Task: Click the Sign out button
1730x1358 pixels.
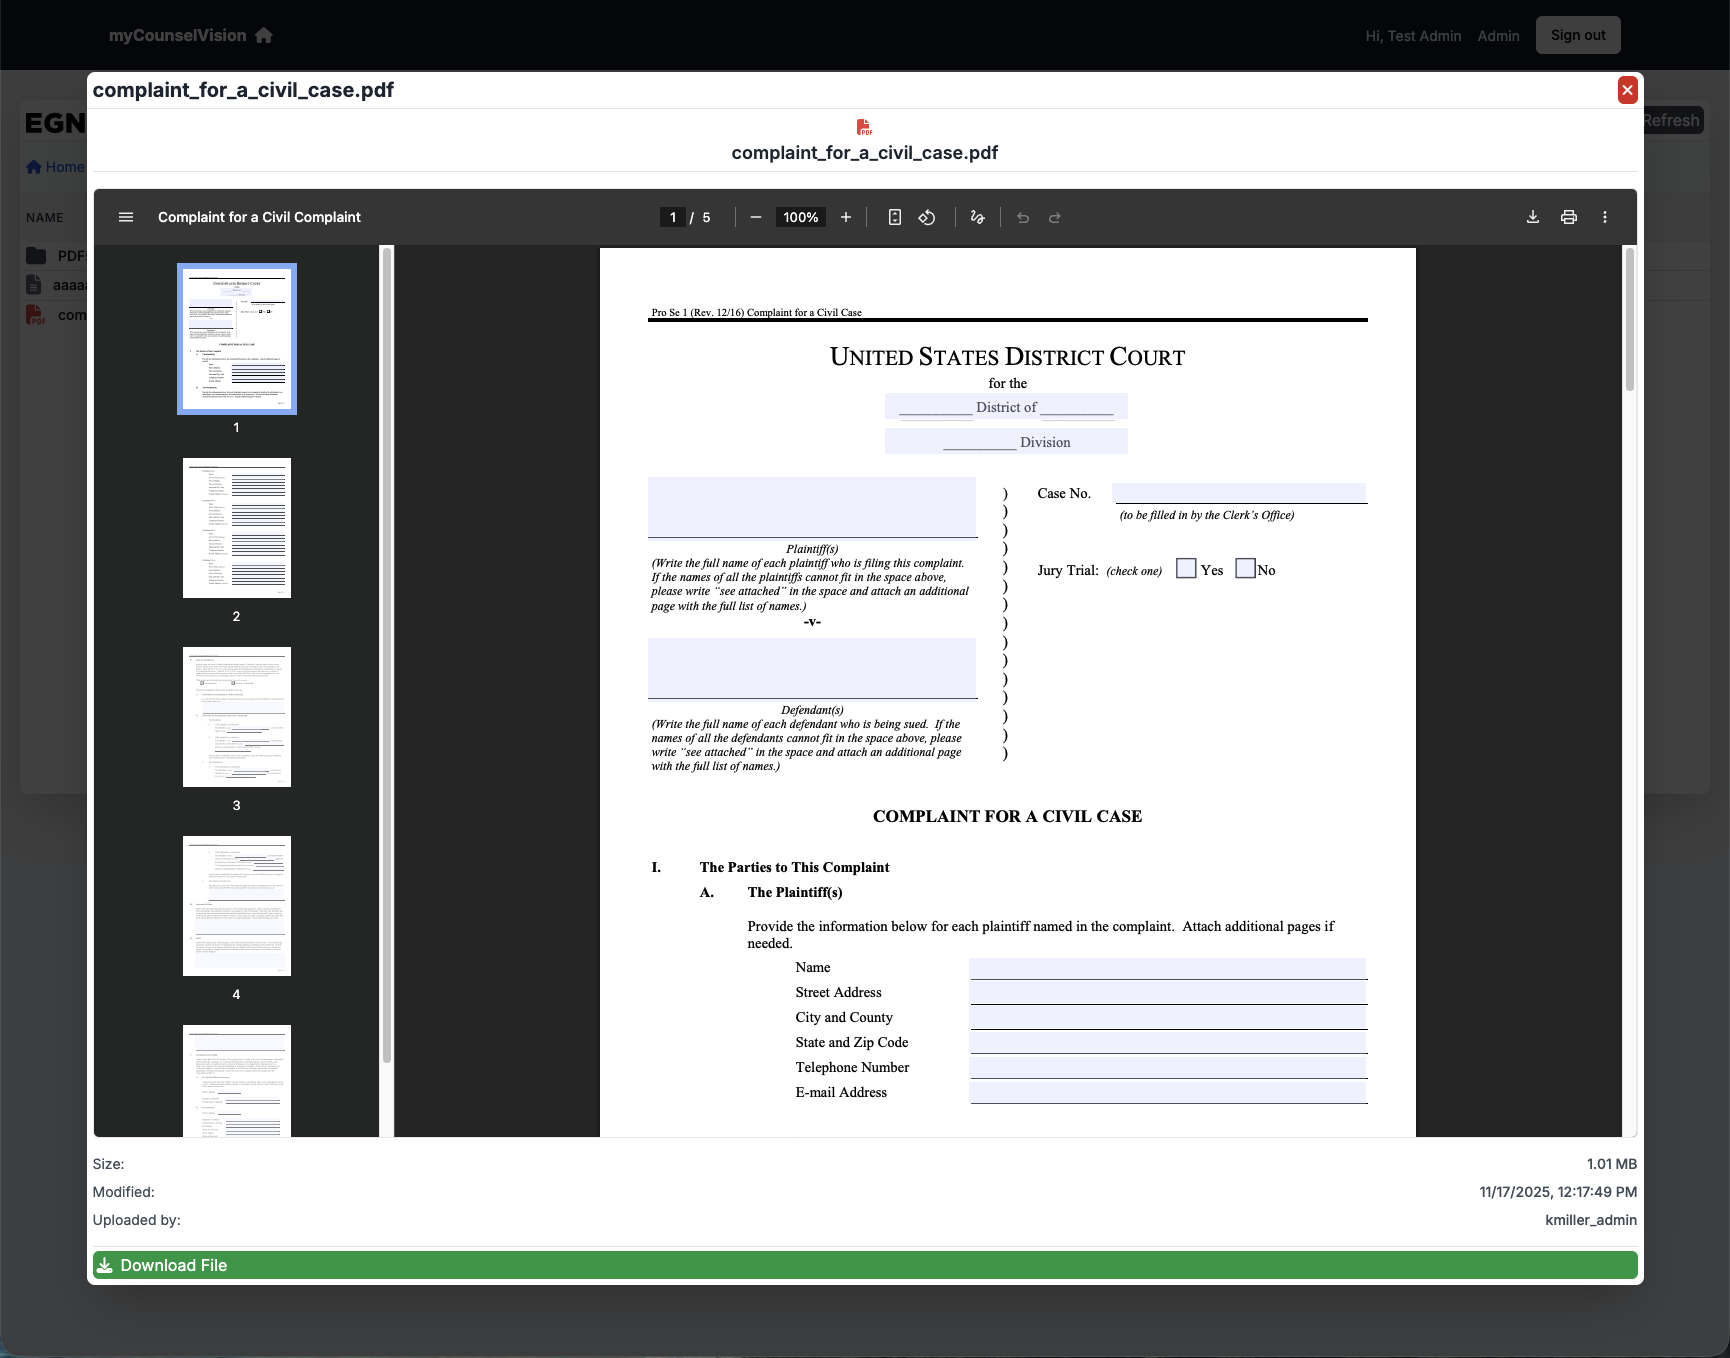Action: tap(1578, 34)
